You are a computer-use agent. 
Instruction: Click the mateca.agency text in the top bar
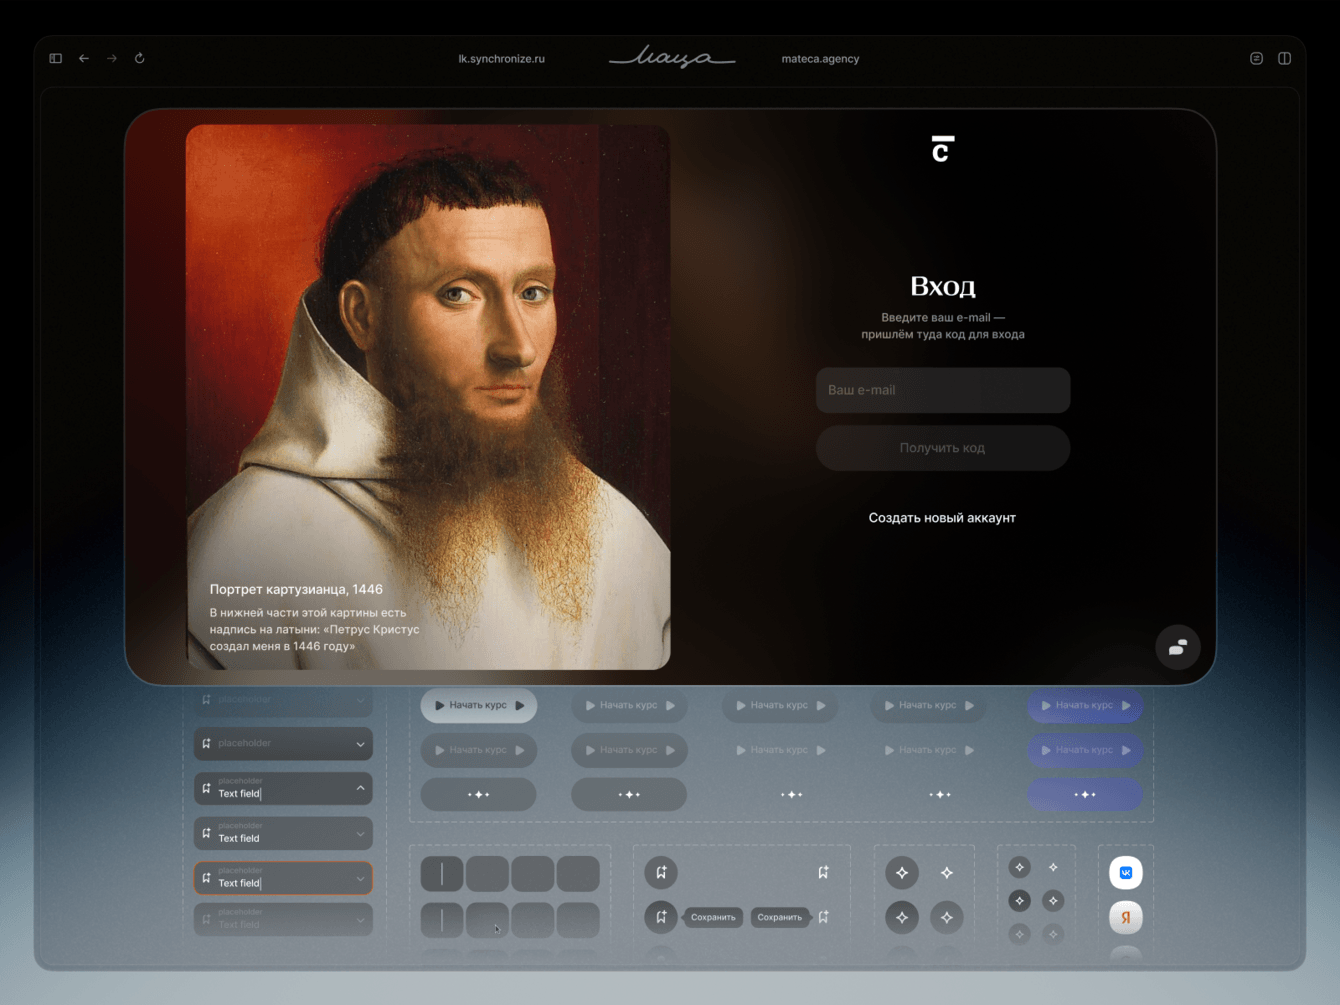tap(820, 59)
